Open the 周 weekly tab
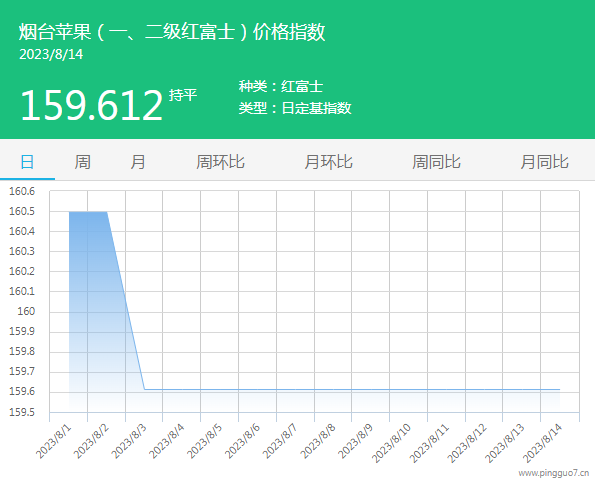This screenshot has width=595, height=485. click(82, 162)
